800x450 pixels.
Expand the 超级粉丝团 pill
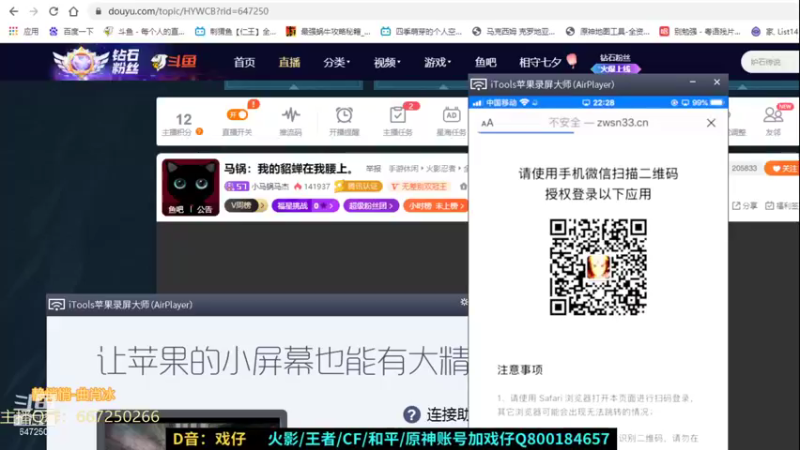pos(371,206)
